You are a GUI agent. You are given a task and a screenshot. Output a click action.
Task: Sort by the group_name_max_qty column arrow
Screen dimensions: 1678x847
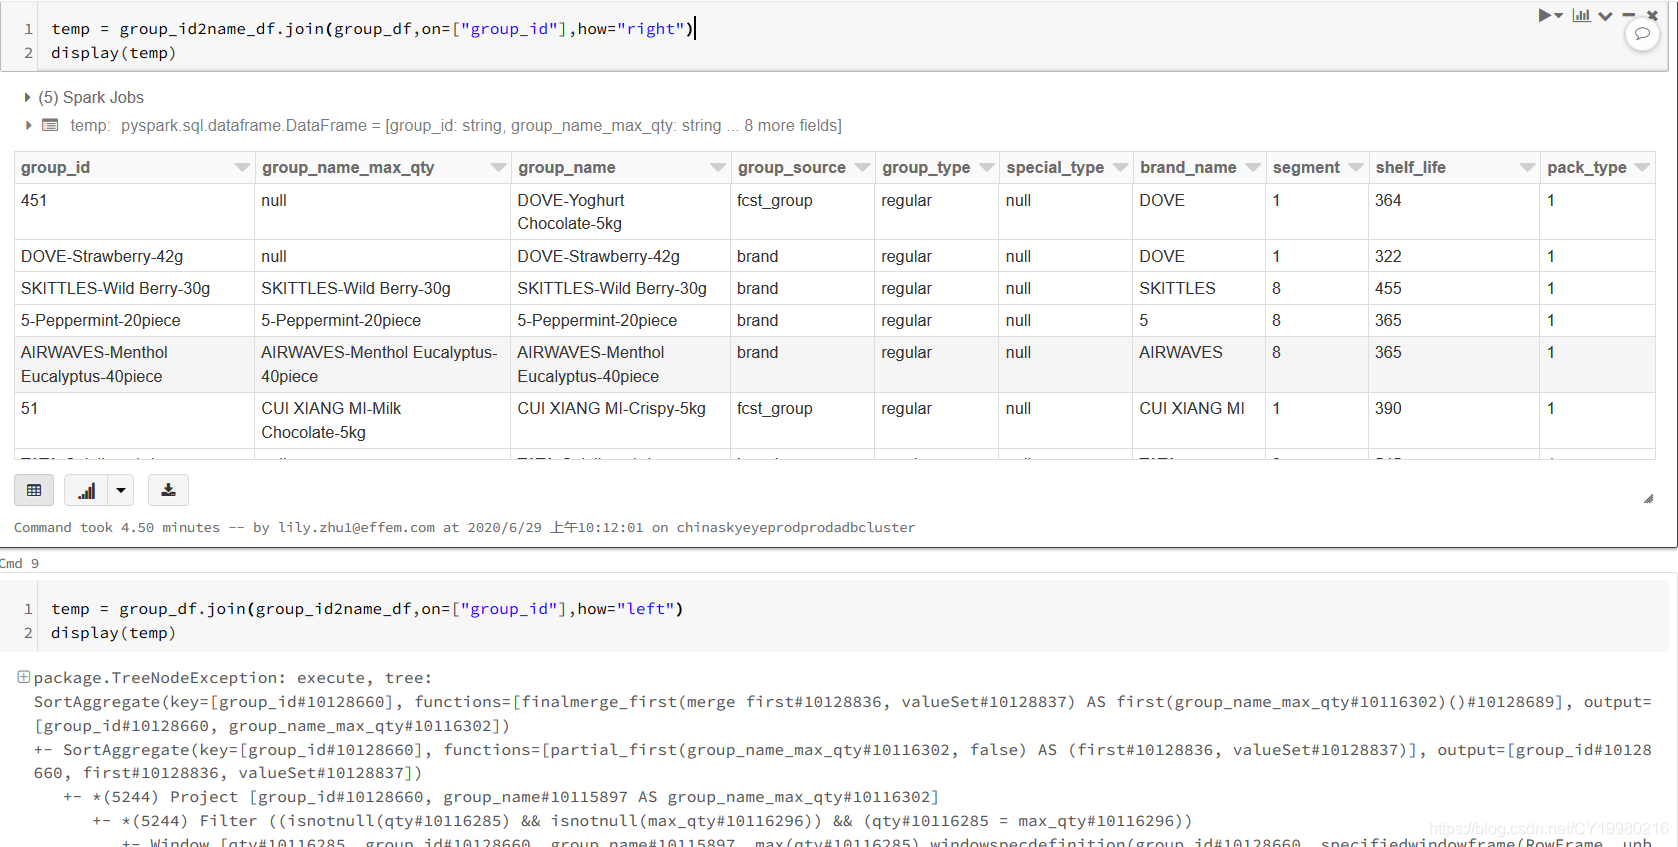[498, 167]
